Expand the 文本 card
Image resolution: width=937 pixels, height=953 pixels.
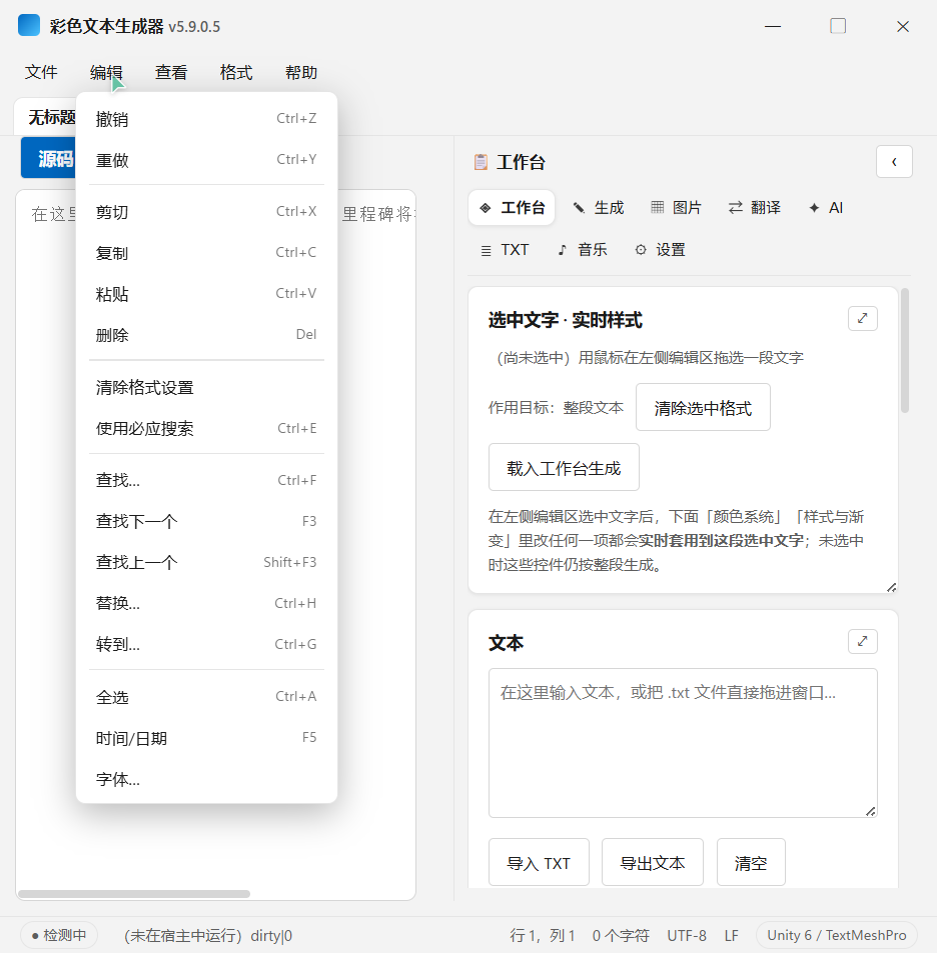point(862,641)
